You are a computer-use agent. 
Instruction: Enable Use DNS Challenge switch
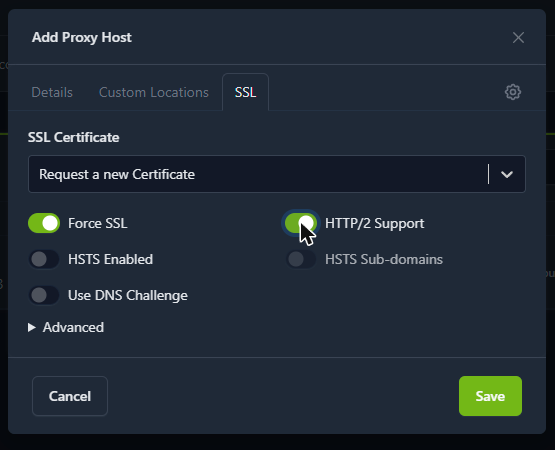click(x=44, y=295)
